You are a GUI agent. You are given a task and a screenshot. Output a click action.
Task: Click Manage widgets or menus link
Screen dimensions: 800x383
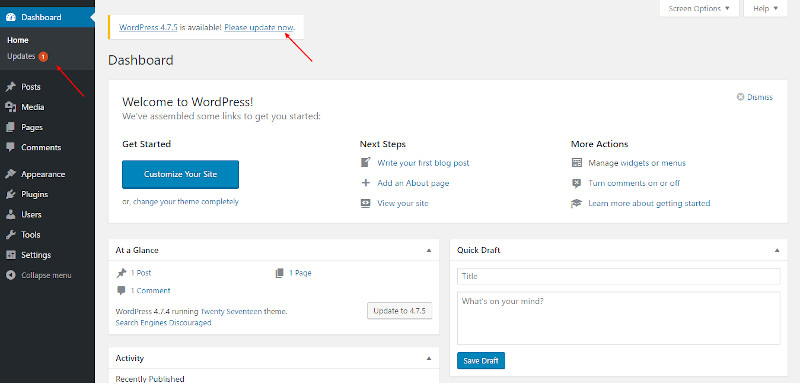click(637, 163)
